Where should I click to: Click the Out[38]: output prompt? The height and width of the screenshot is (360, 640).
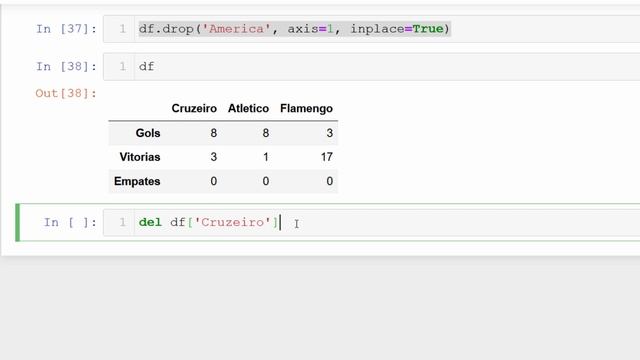tap(66, 93)
